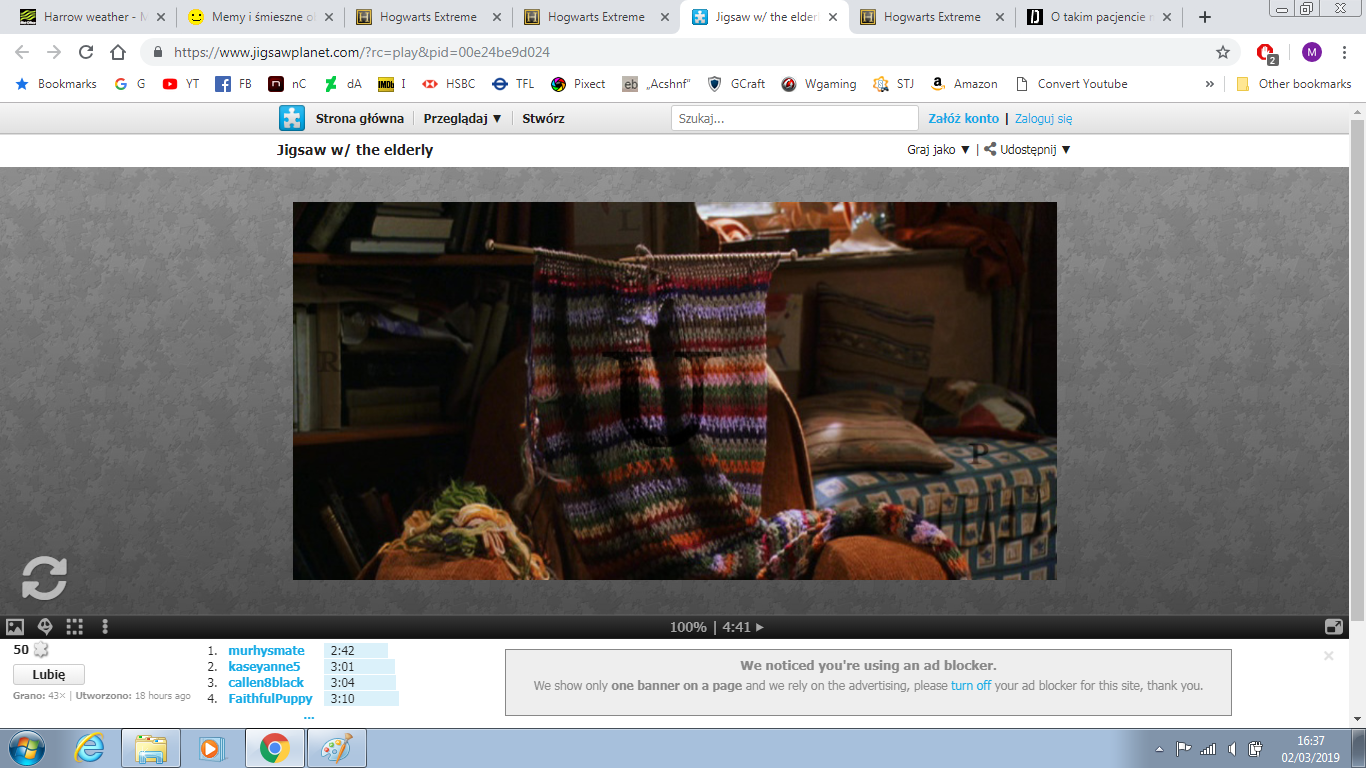
Task: Click the restart puzzle circular arrows icon
Action: tap(45, 578)
